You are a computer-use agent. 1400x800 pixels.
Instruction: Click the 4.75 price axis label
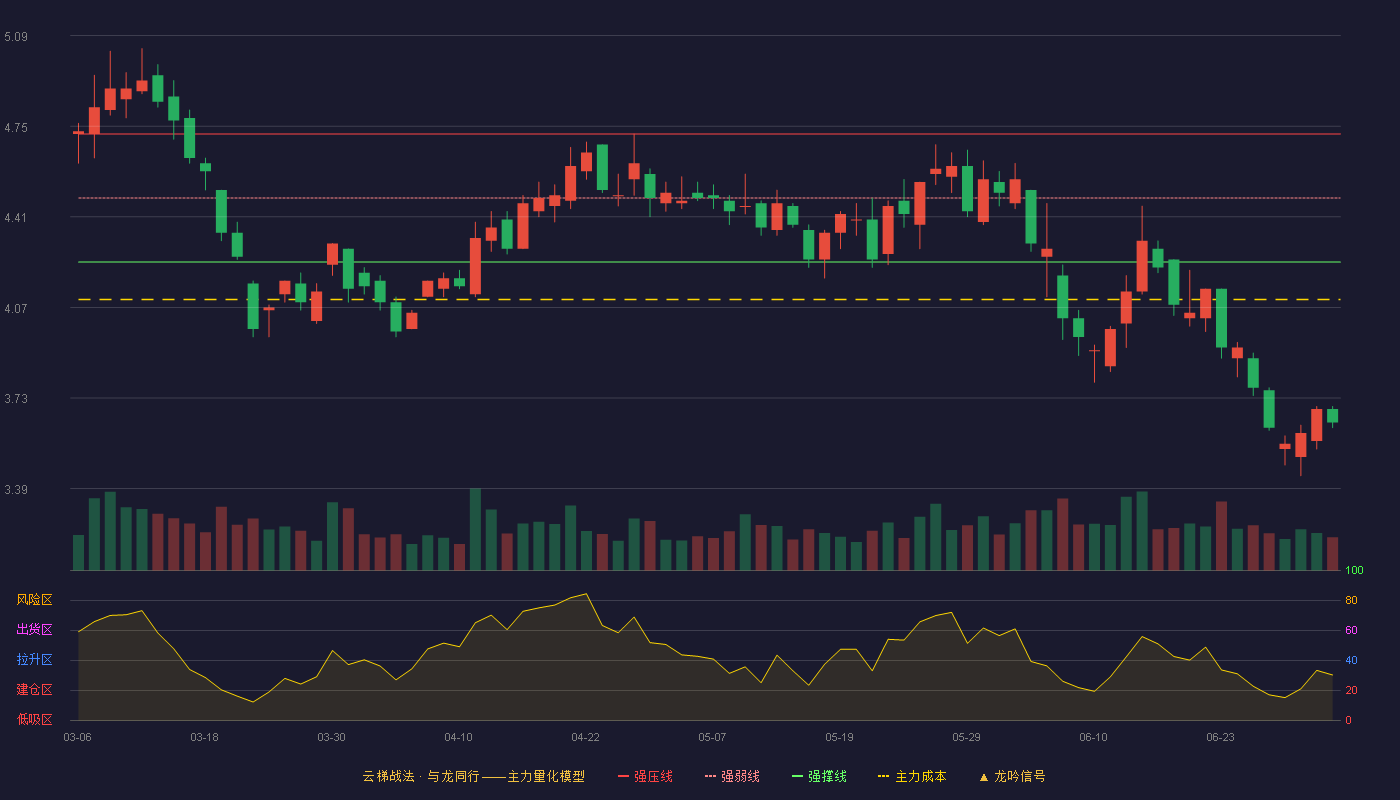(16, 128)
